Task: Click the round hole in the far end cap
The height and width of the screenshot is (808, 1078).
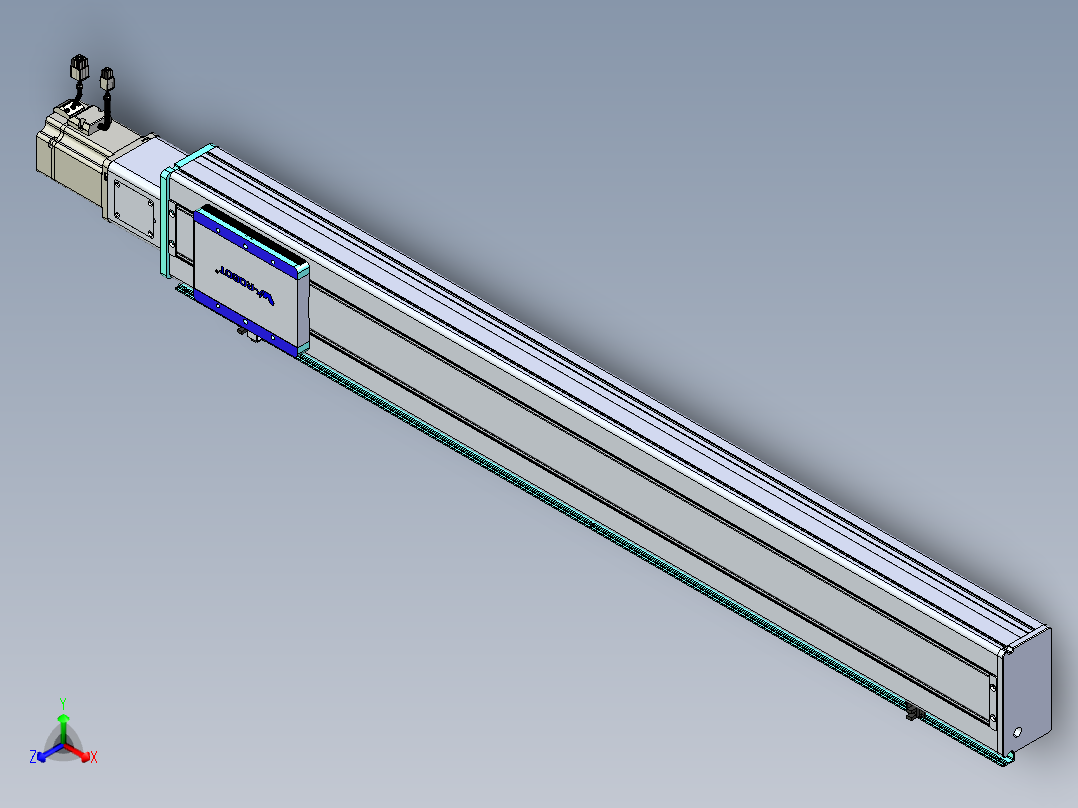Action: coord(1018,732)
